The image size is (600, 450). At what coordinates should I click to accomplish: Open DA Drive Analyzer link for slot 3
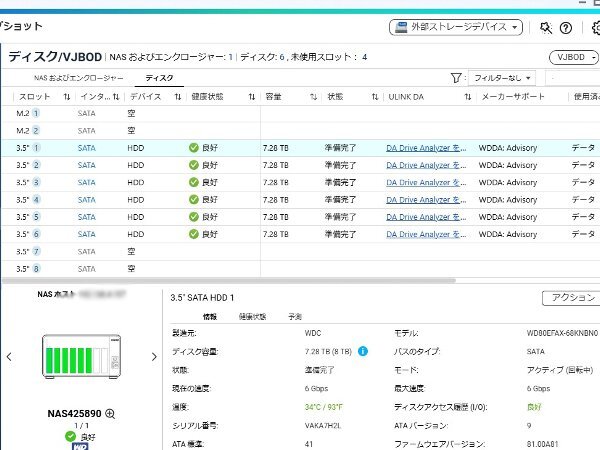pyautogui.click(x=426, y=183)
